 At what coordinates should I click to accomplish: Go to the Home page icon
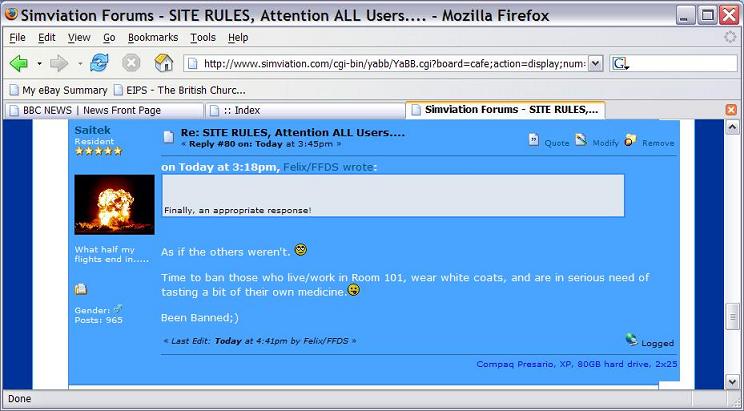pyautogui.click(x=163, y=63)
